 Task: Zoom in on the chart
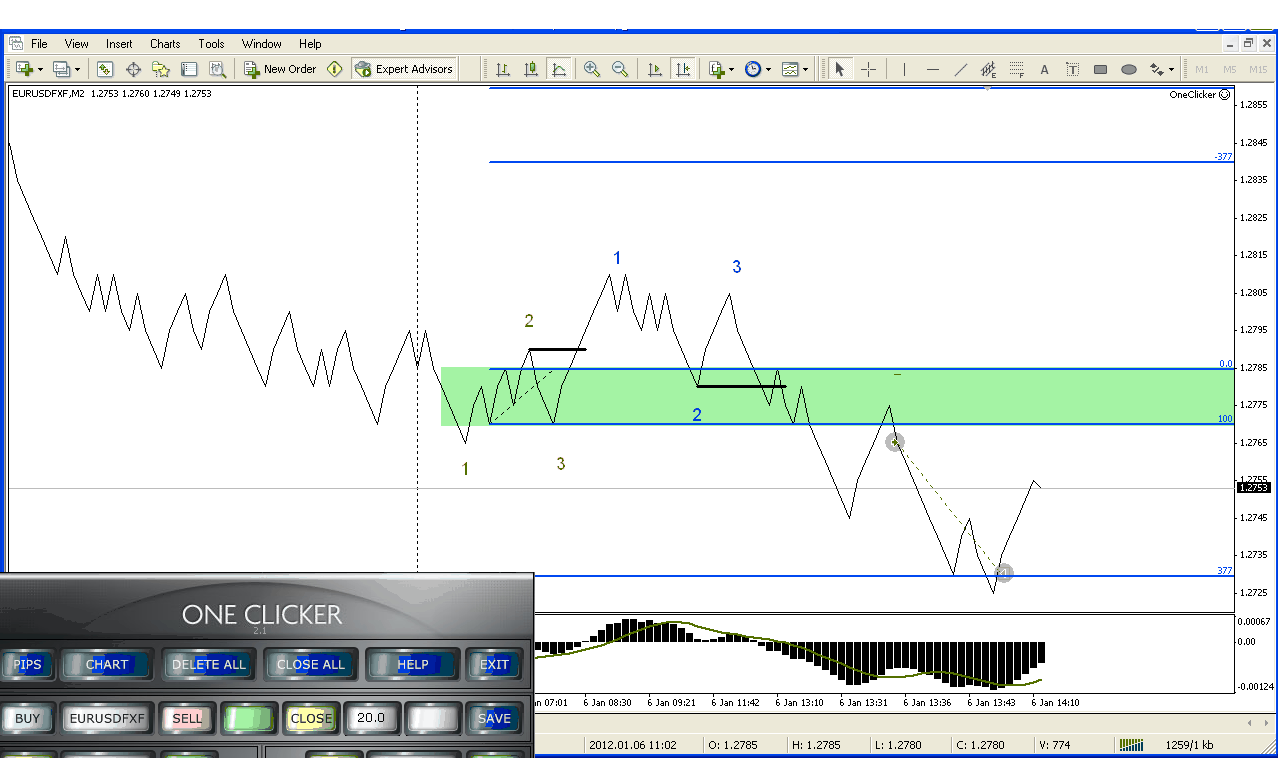pyautogui.click(x=592, y=69)
